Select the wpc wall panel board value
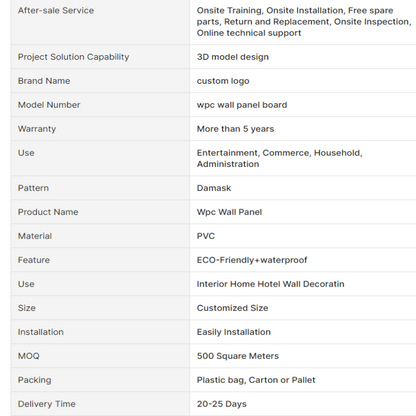 click(242, 105)
